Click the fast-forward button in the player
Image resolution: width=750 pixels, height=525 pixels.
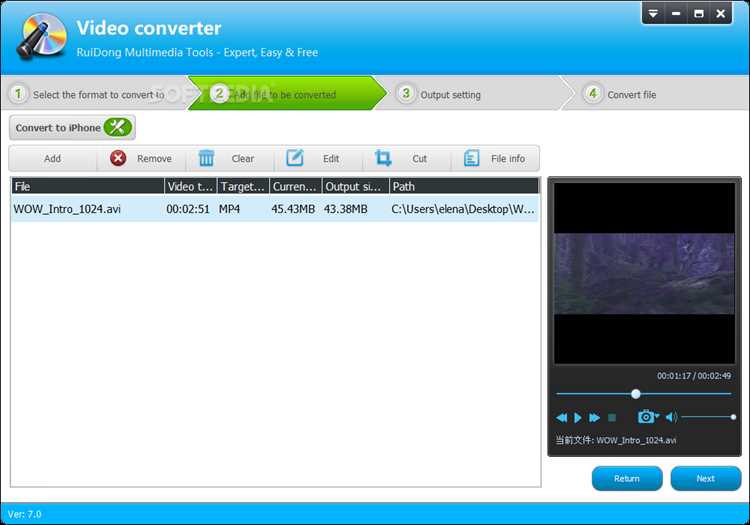click(594, 418)
